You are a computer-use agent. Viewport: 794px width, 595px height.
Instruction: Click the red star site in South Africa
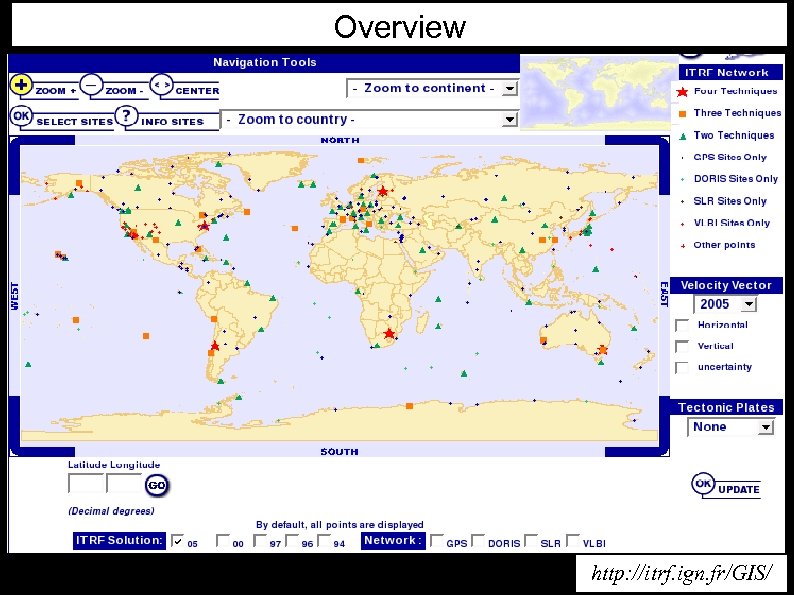point(389,333)
